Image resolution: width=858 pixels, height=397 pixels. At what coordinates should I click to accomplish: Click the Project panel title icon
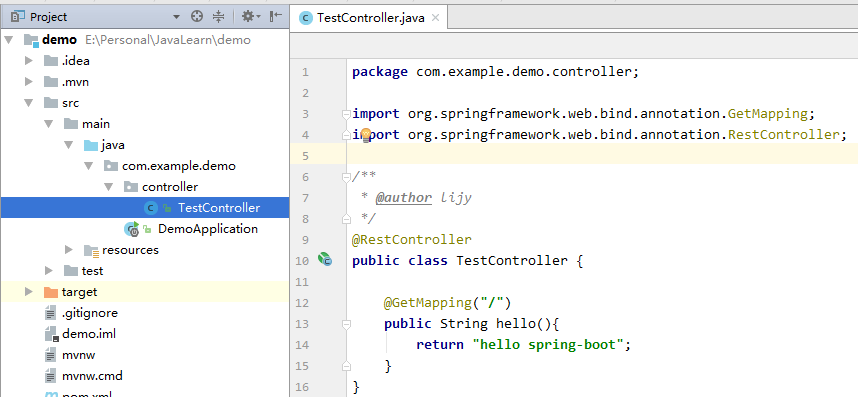point(18,17)
